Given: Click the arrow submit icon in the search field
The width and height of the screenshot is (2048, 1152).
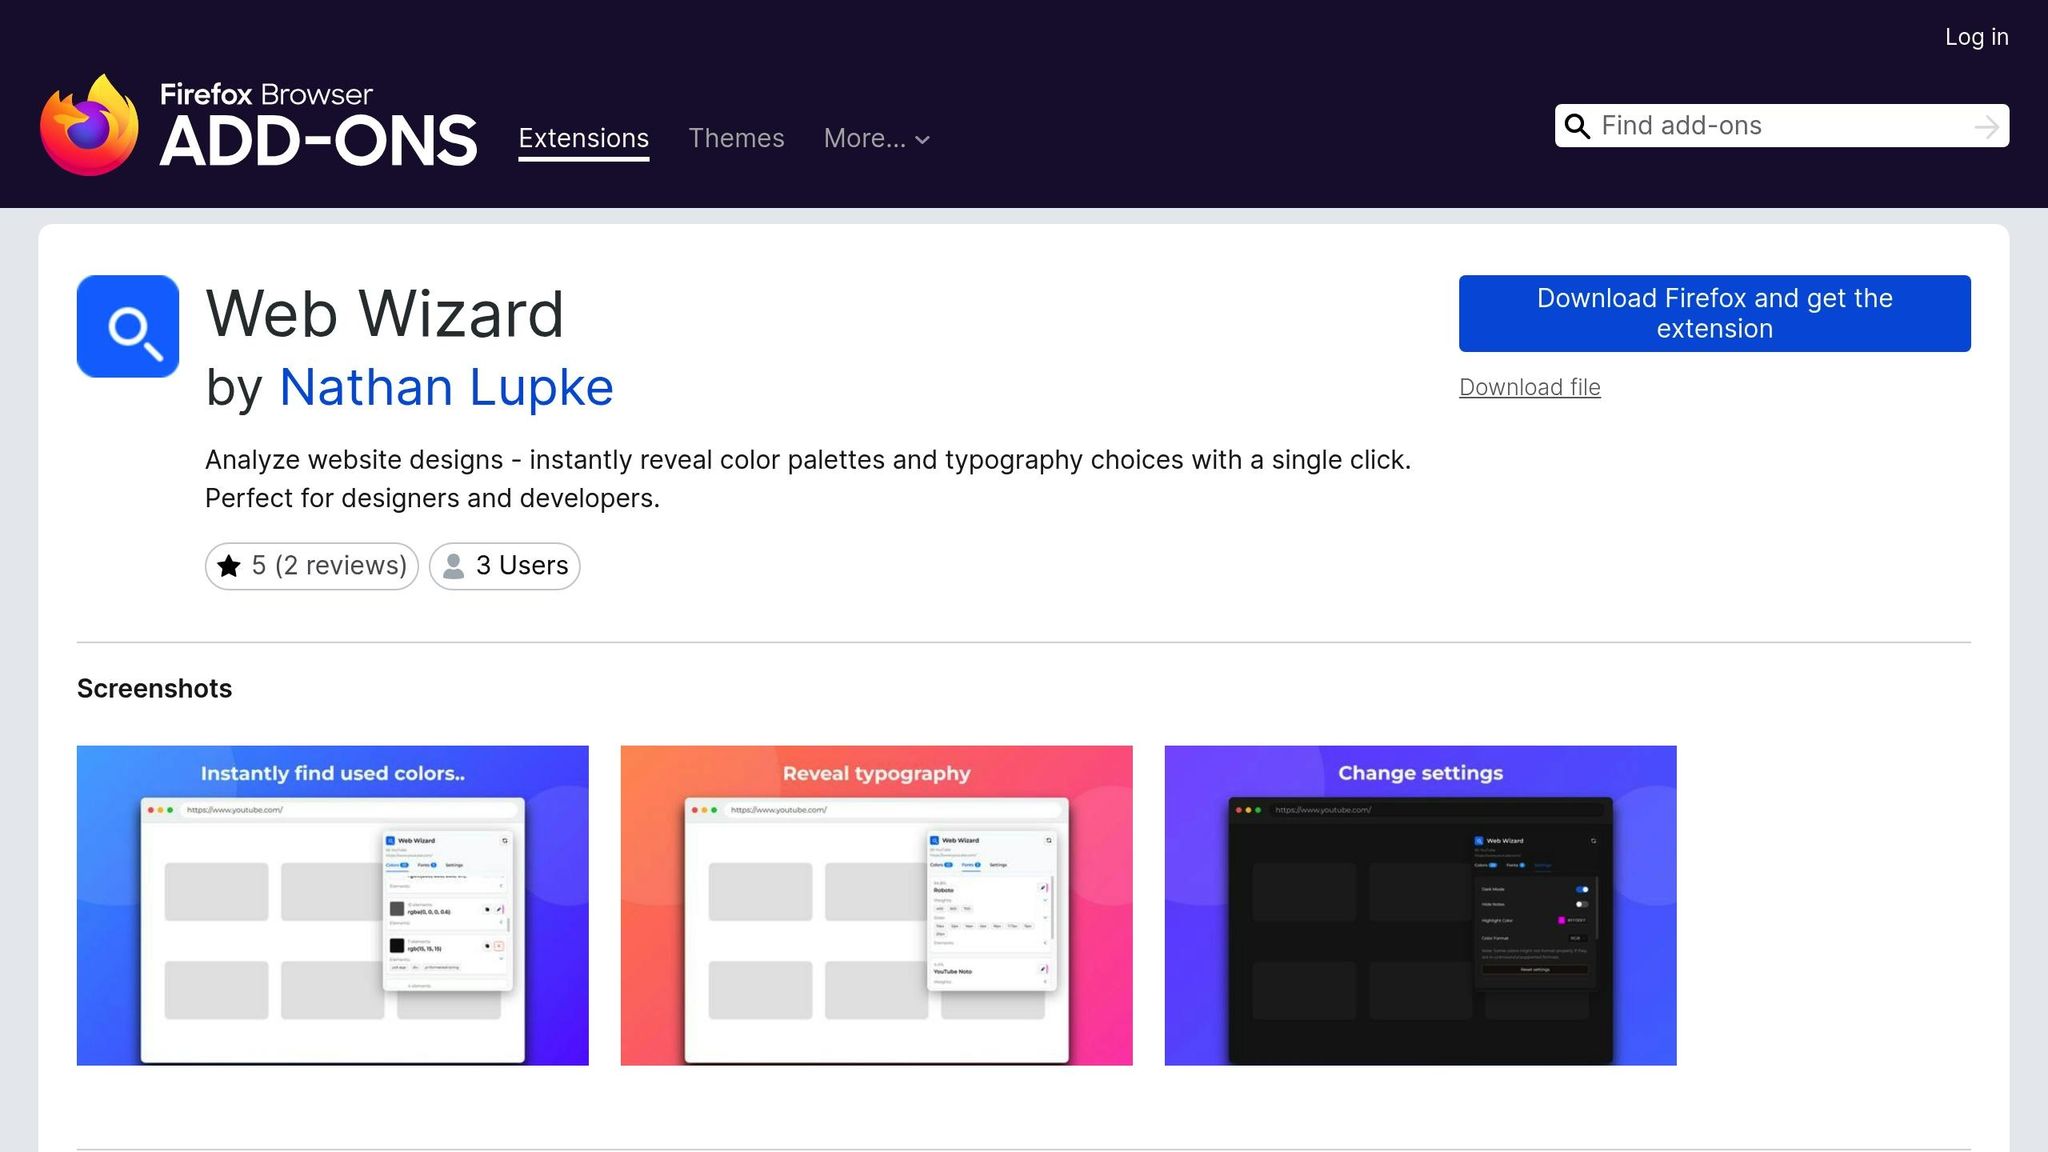Looking at the screenshot, I should tap(1988, 126).
